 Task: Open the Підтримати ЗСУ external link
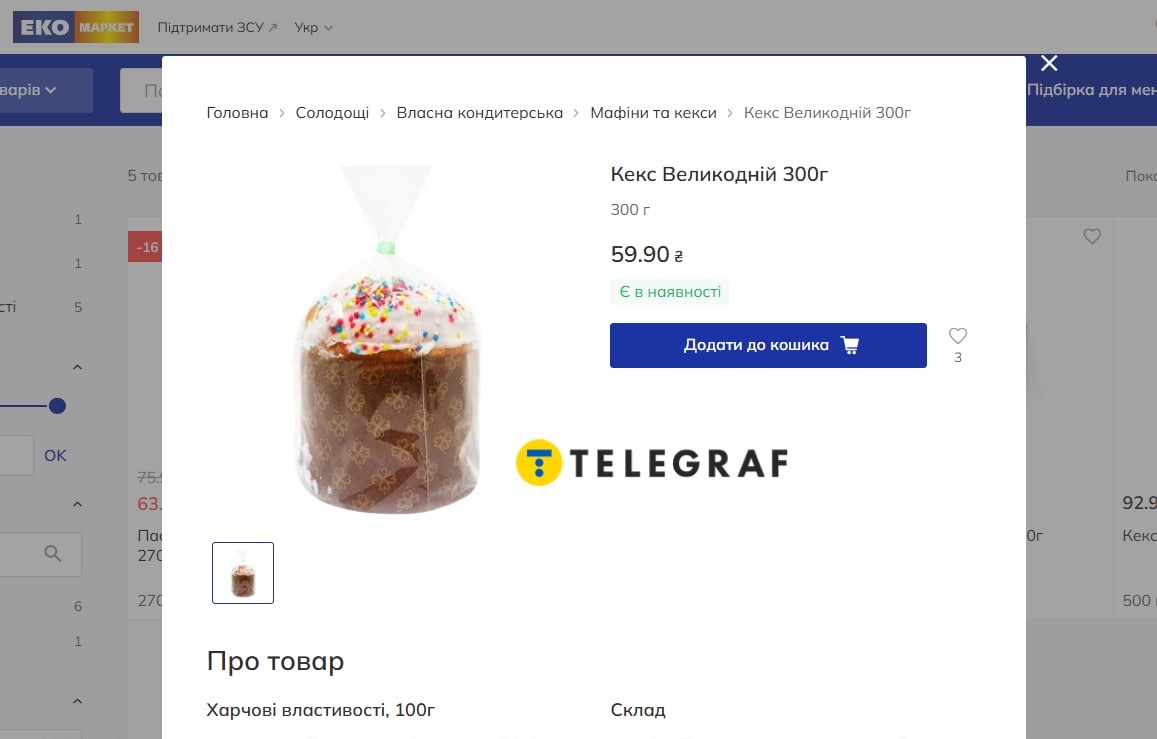point(217,27)
